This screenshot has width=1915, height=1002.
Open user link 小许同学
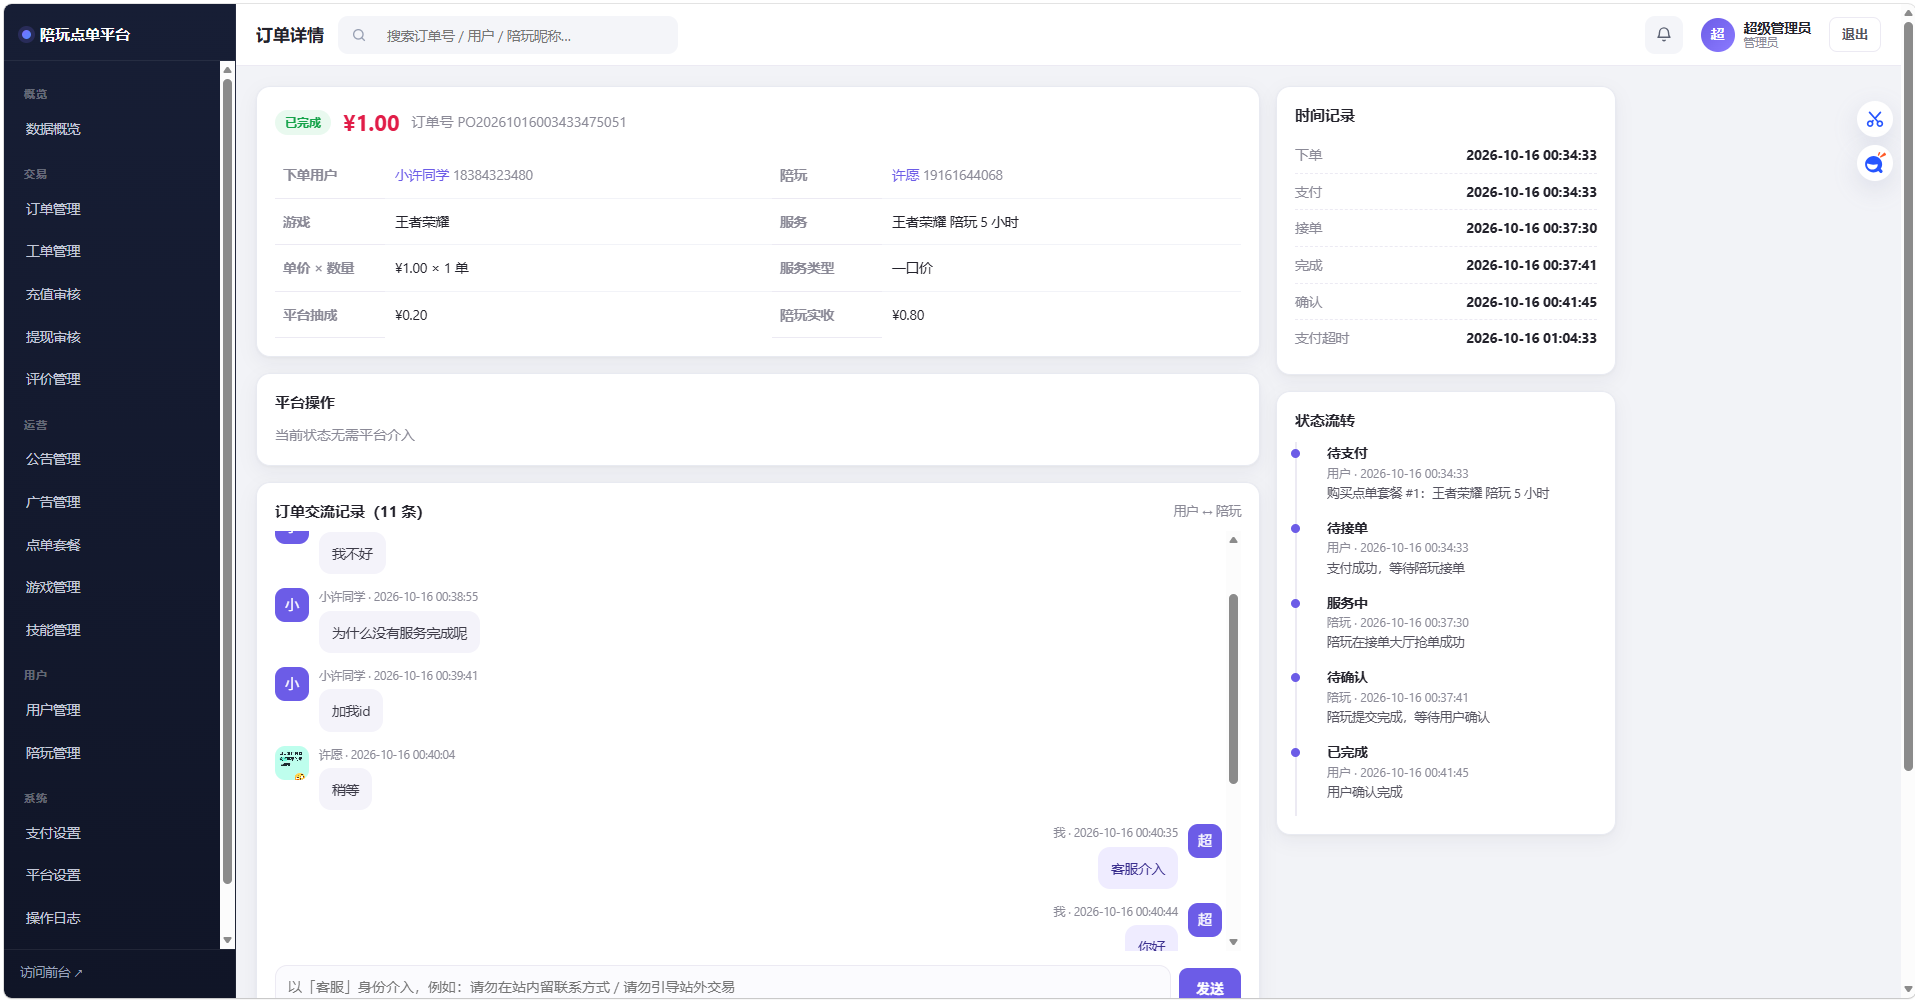tap(422, 175)
